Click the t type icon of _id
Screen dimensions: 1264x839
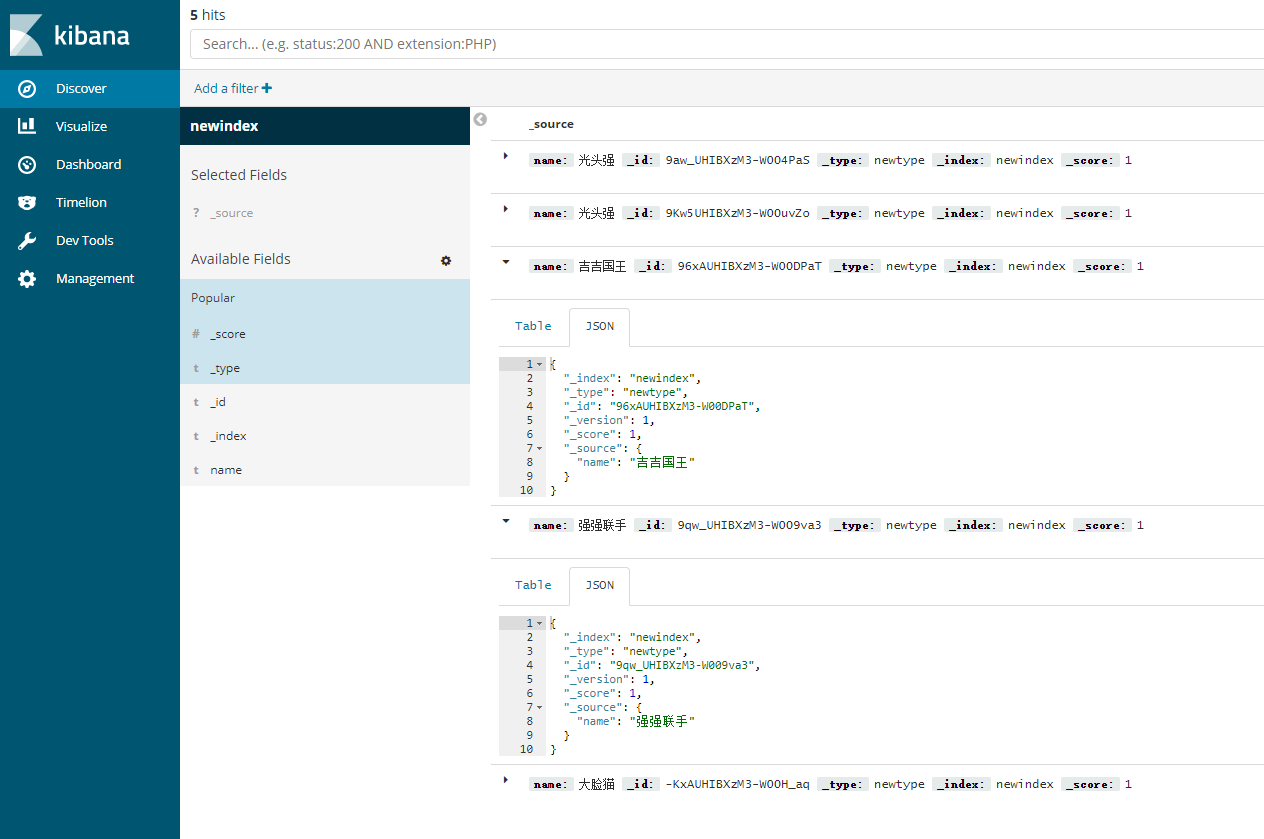[x=196, y=402]
